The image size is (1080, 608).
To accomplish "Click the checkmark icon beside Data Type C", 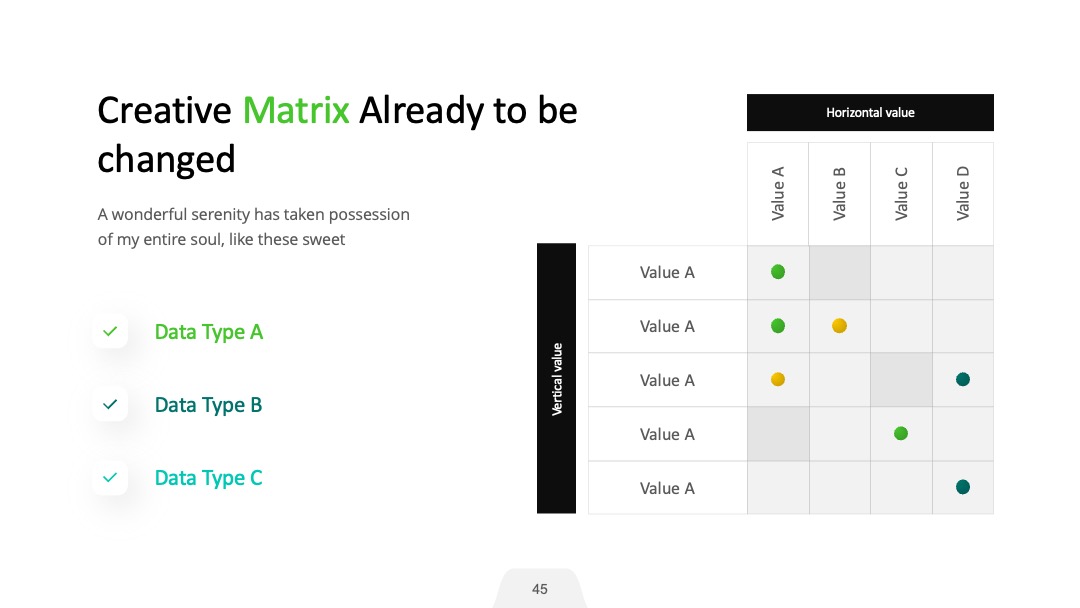I will pos(110,478).
